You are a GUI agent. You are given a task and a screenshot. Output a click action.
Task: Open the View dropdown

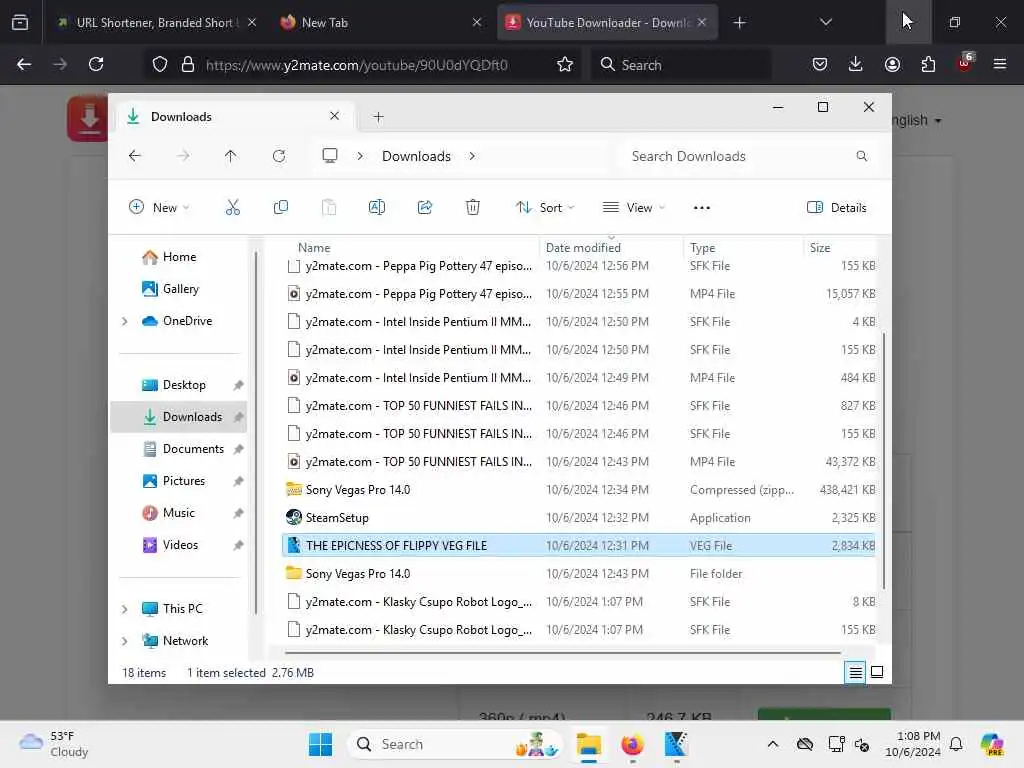coord(633,208)
